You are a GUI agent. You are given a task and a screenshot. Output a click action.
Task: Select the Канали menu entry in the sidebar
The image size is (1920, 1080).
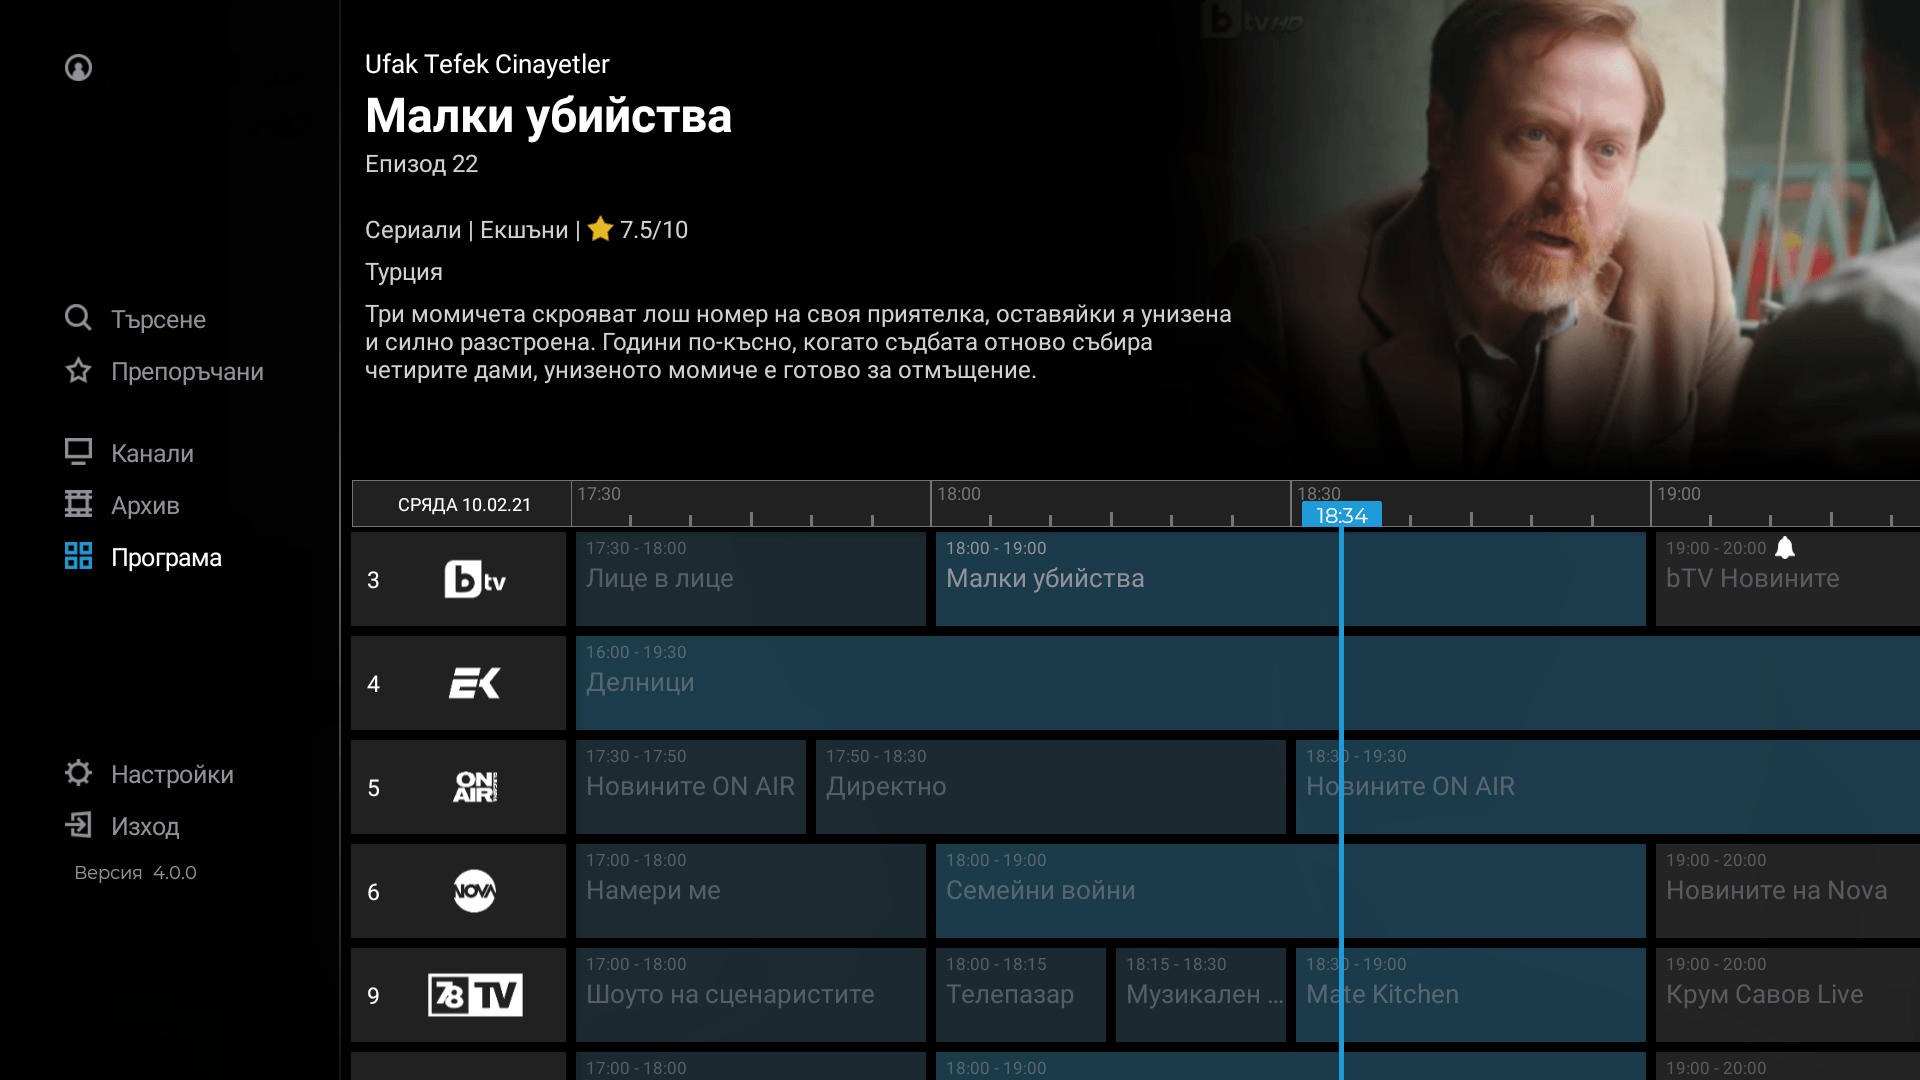pyautogui.click(x=151, y=452)
